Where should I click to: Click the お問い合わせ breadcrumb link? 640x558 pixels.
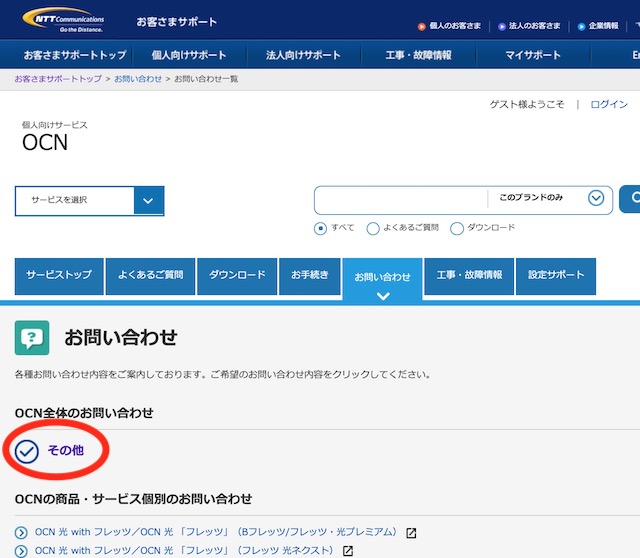coord(138,79)
